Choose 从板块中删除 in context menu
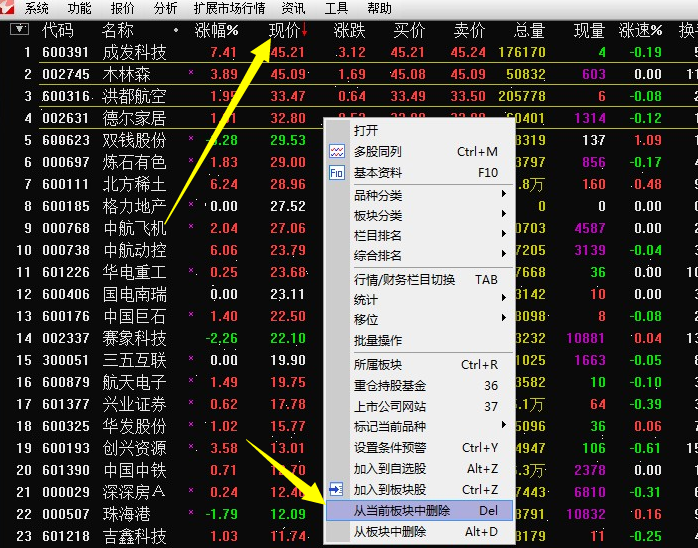 coord(419,531)
